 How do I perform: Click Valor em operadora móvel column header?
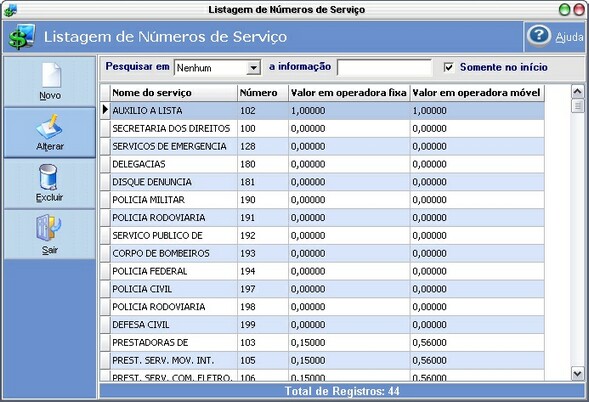point(477,93)
